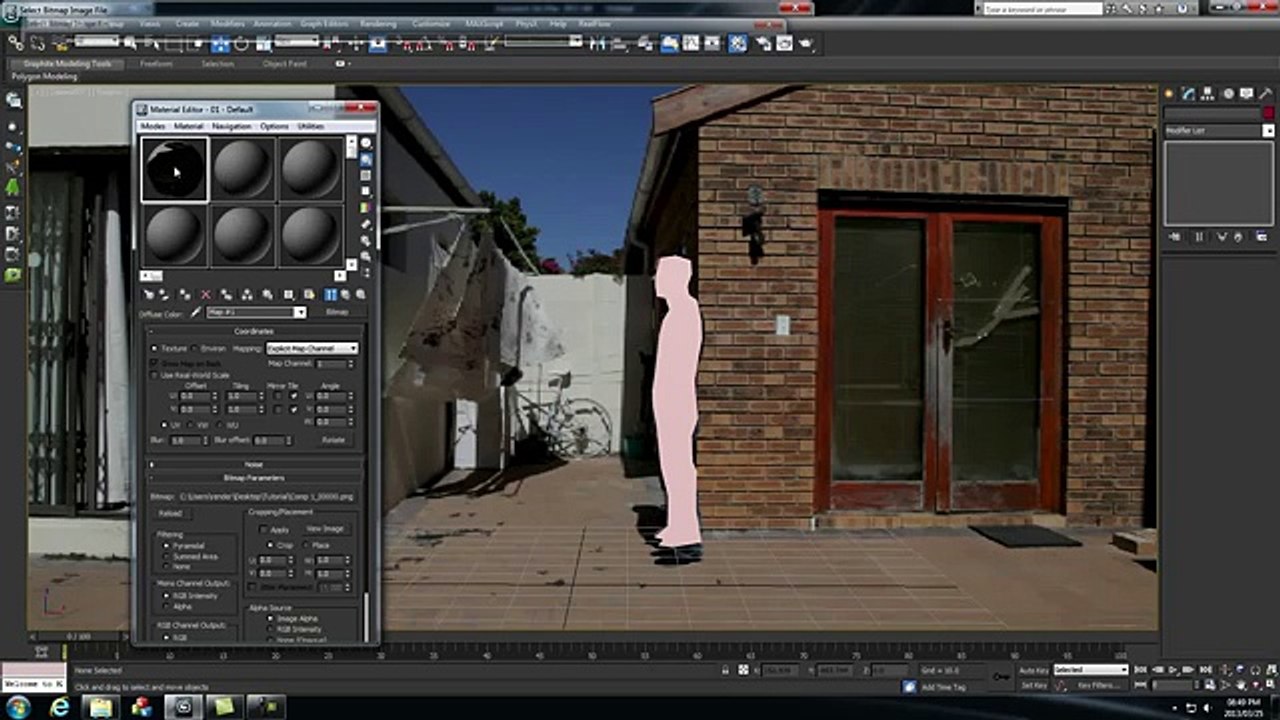Select the Pyramidal filtering option

[x=167, y=546]
